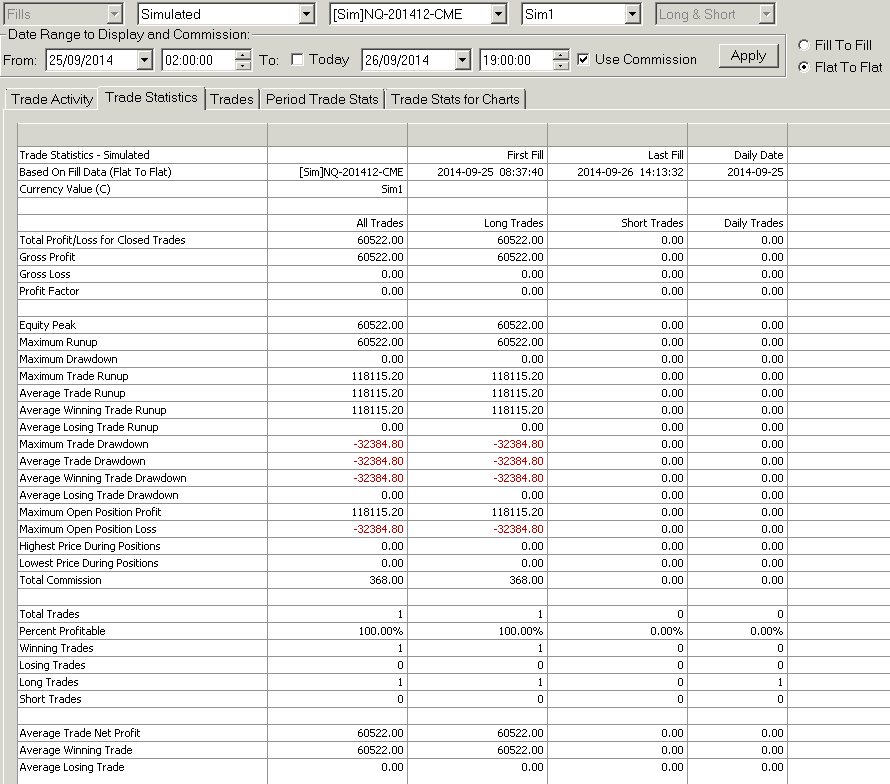
Task: Open the Simulated account type dropdown
Action: (307, 14)
